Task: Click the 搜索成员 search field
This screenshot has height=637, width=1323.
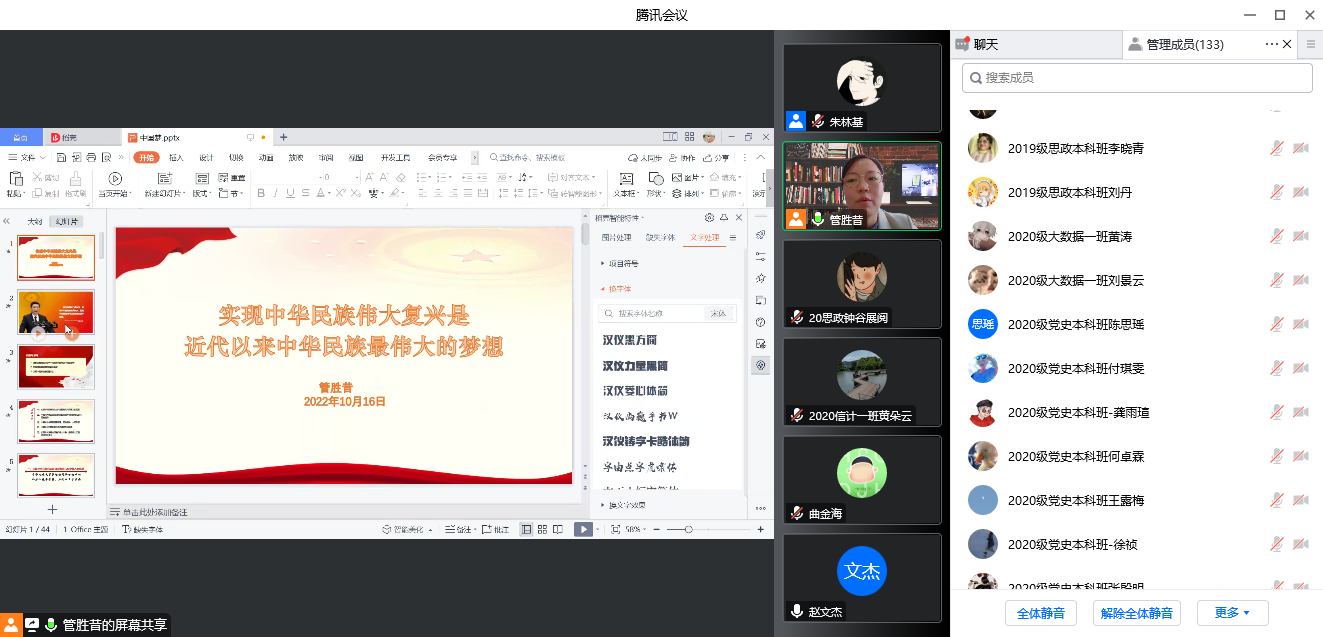Action: click(x=1137, y=77)
